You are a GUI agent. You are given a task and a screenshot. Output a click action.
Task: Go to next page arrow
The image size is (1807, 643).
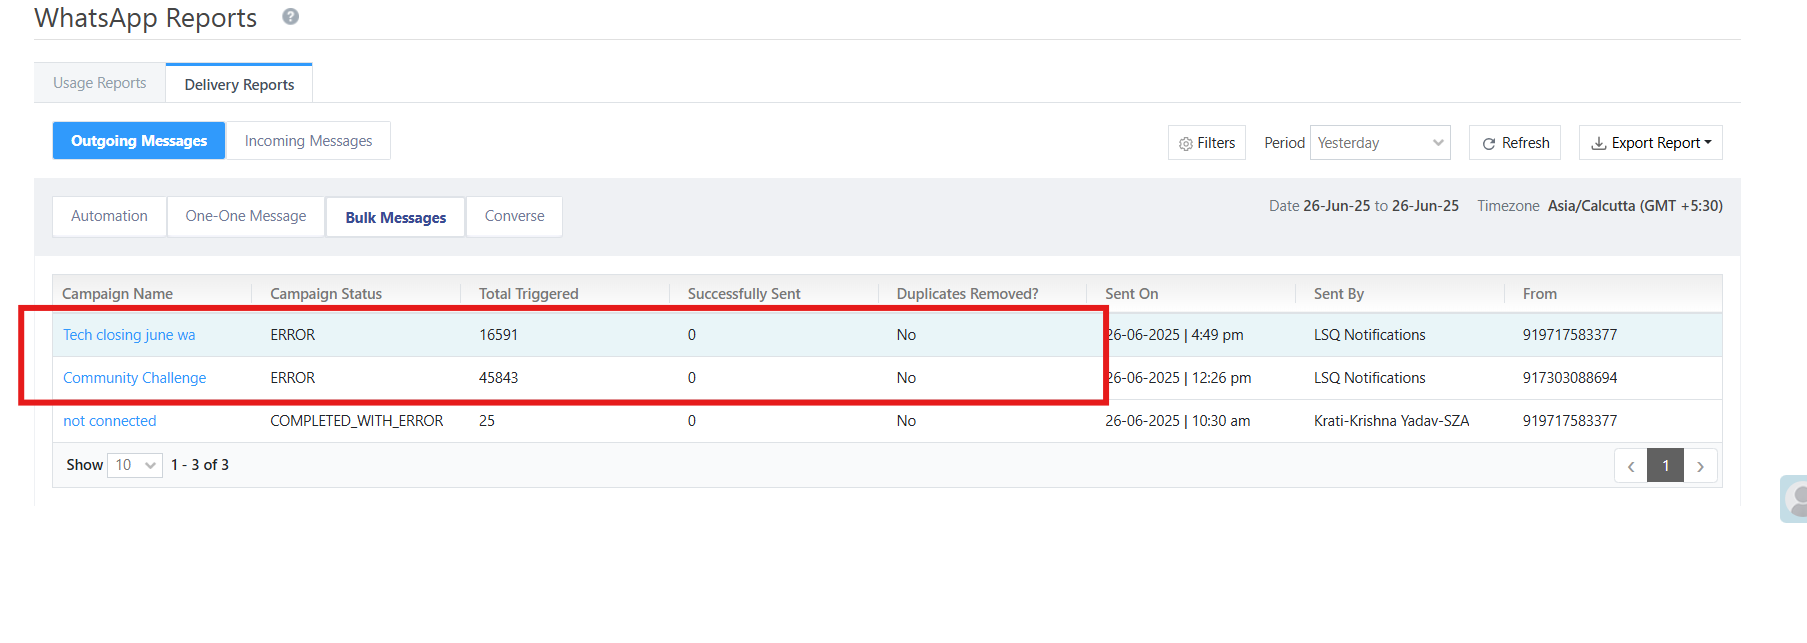(x=1700, y=466)
